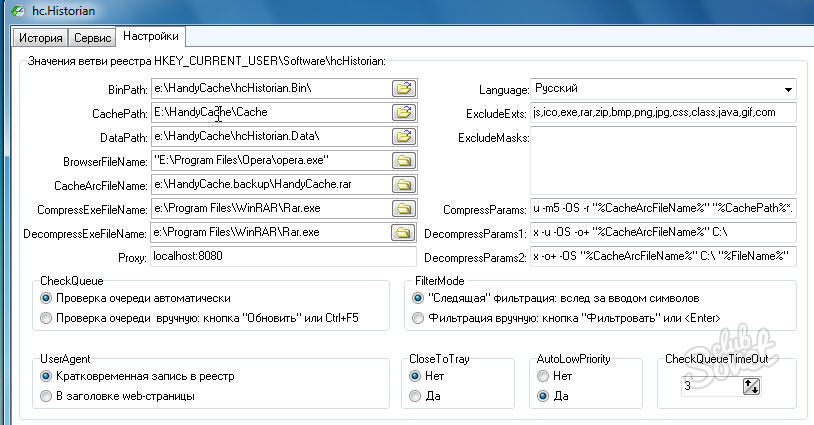Image resolution: width=814 pixels, height=425 pixels.
Task: Set AutoLowPriority to "Нет"
Action: click(x=543, y=376)
